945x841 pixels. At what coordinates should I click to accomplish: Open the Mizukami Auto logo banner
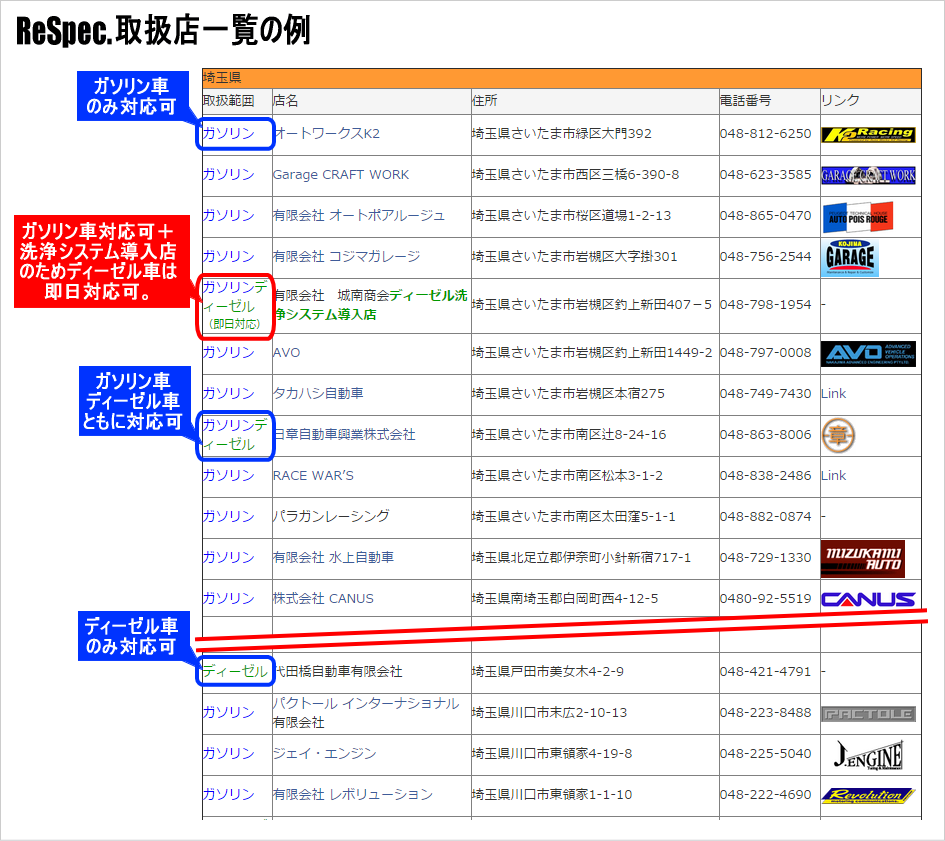pyautogui.click(x=862, y=558)
